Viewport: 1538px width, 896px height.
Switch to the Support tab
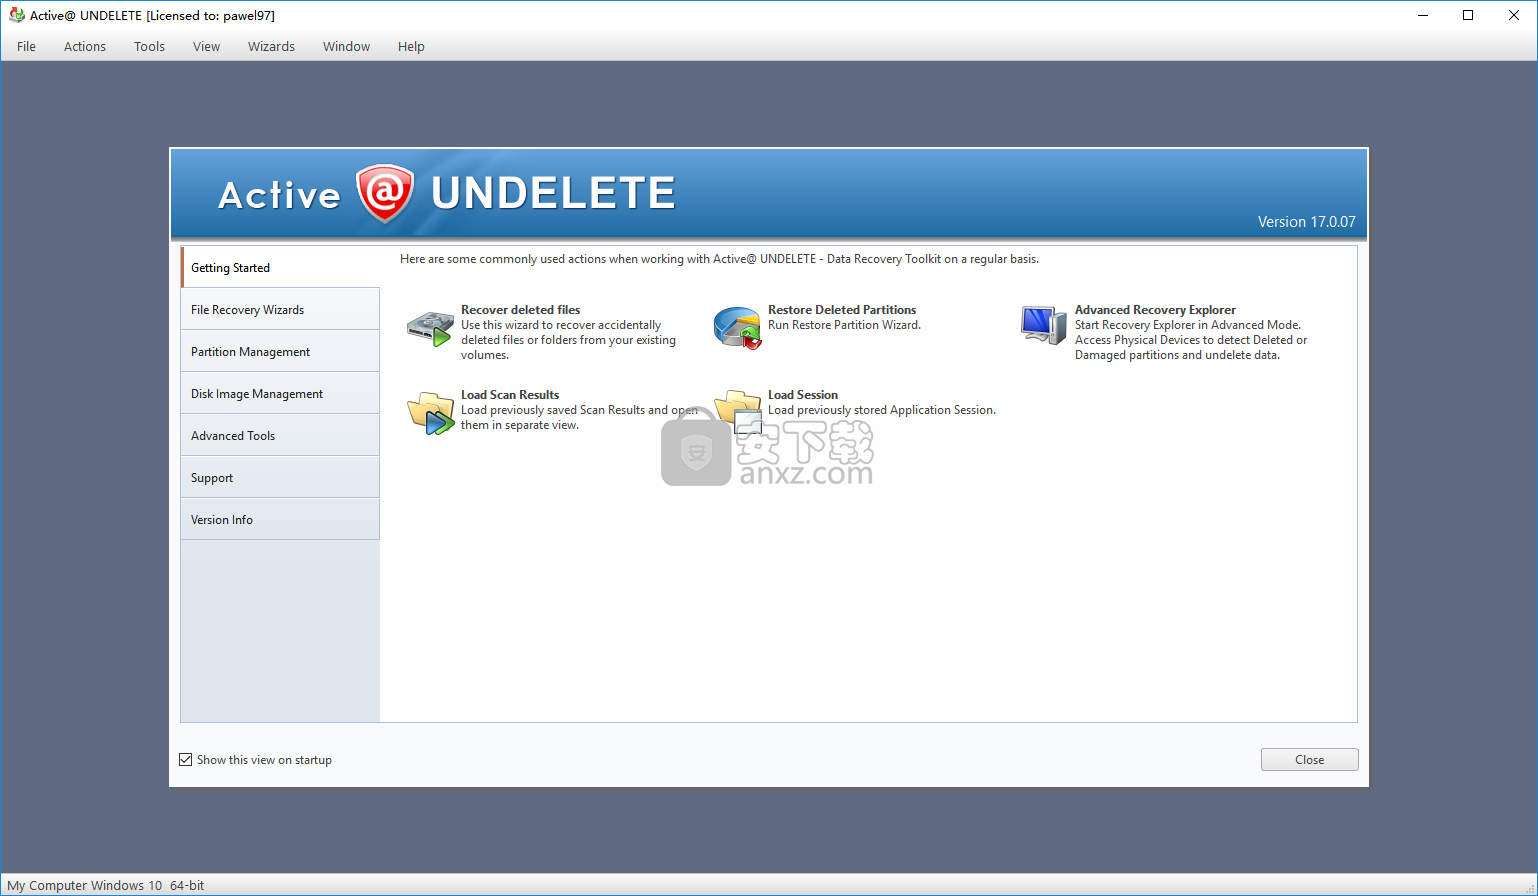(280, 477)
